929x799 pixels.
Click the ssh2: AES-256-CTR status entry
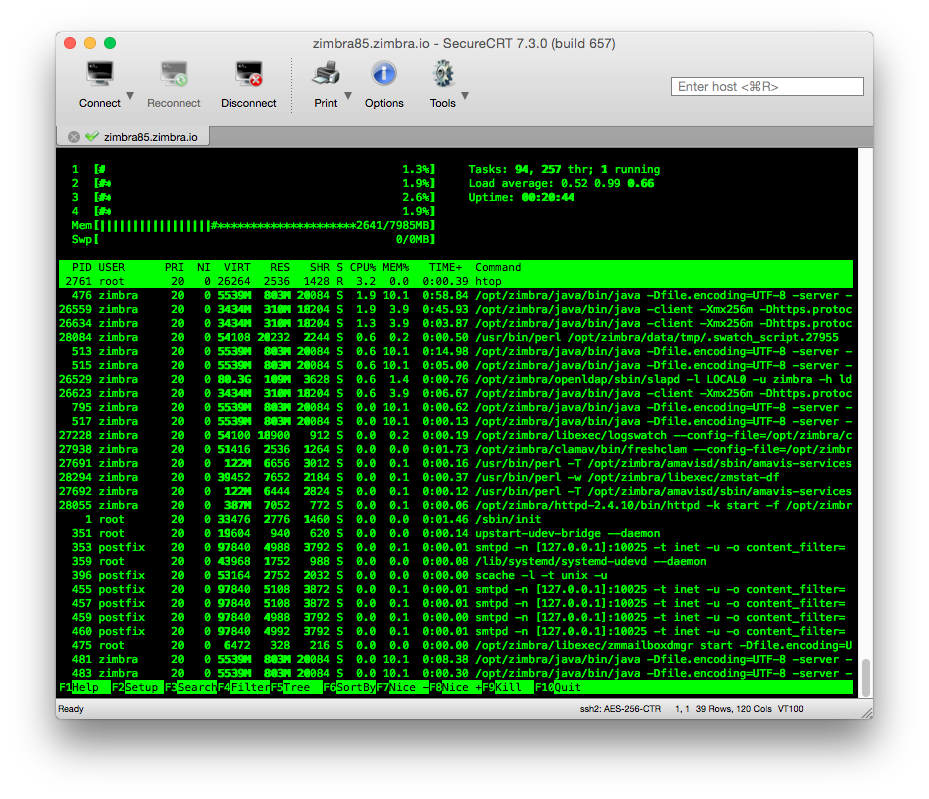pos(620,708)
